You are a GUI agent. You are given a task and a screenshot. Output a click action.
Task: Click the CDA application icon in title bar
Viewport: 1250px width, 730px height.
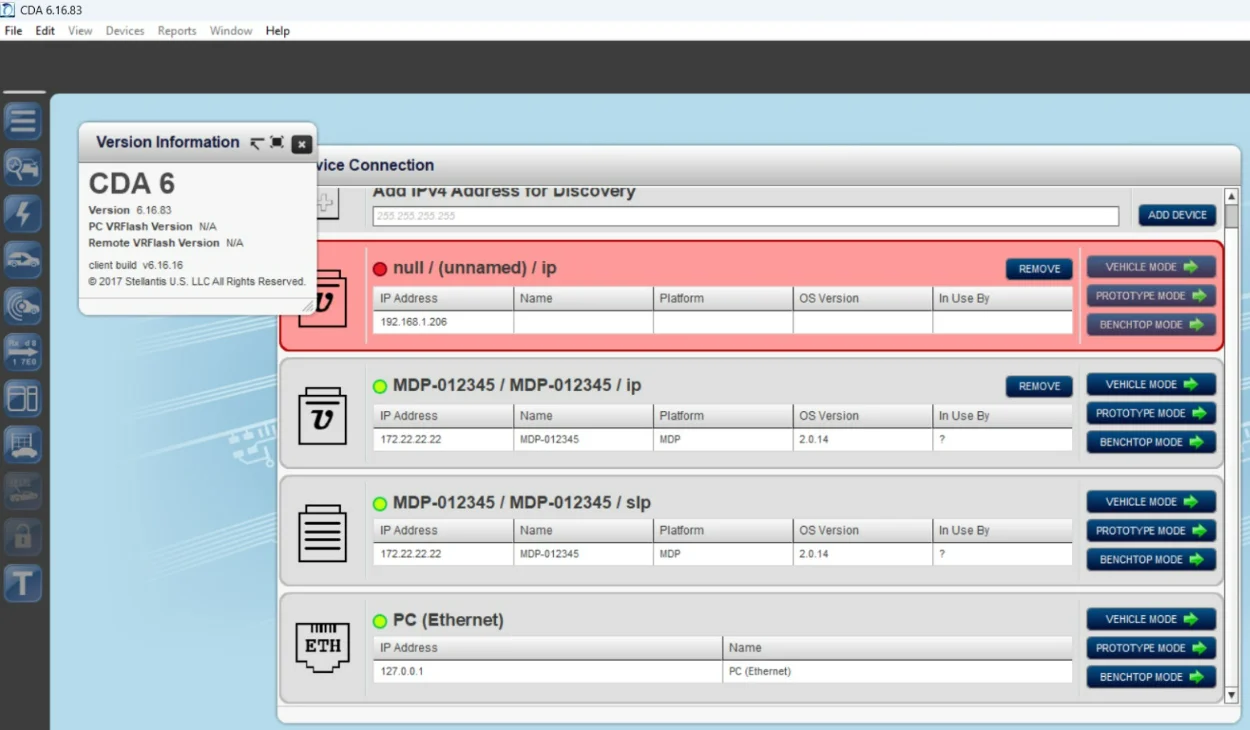[x=8, y=9]
